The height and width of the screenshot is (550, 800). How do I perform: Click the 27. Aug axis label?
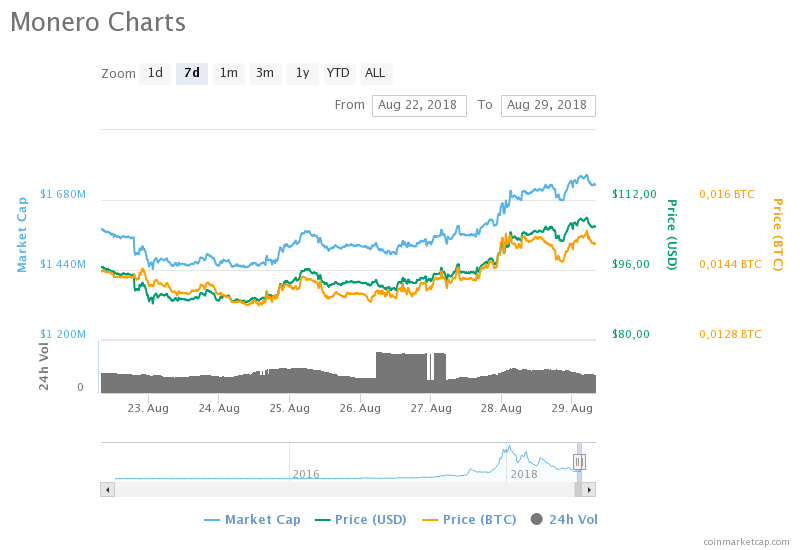431,408
